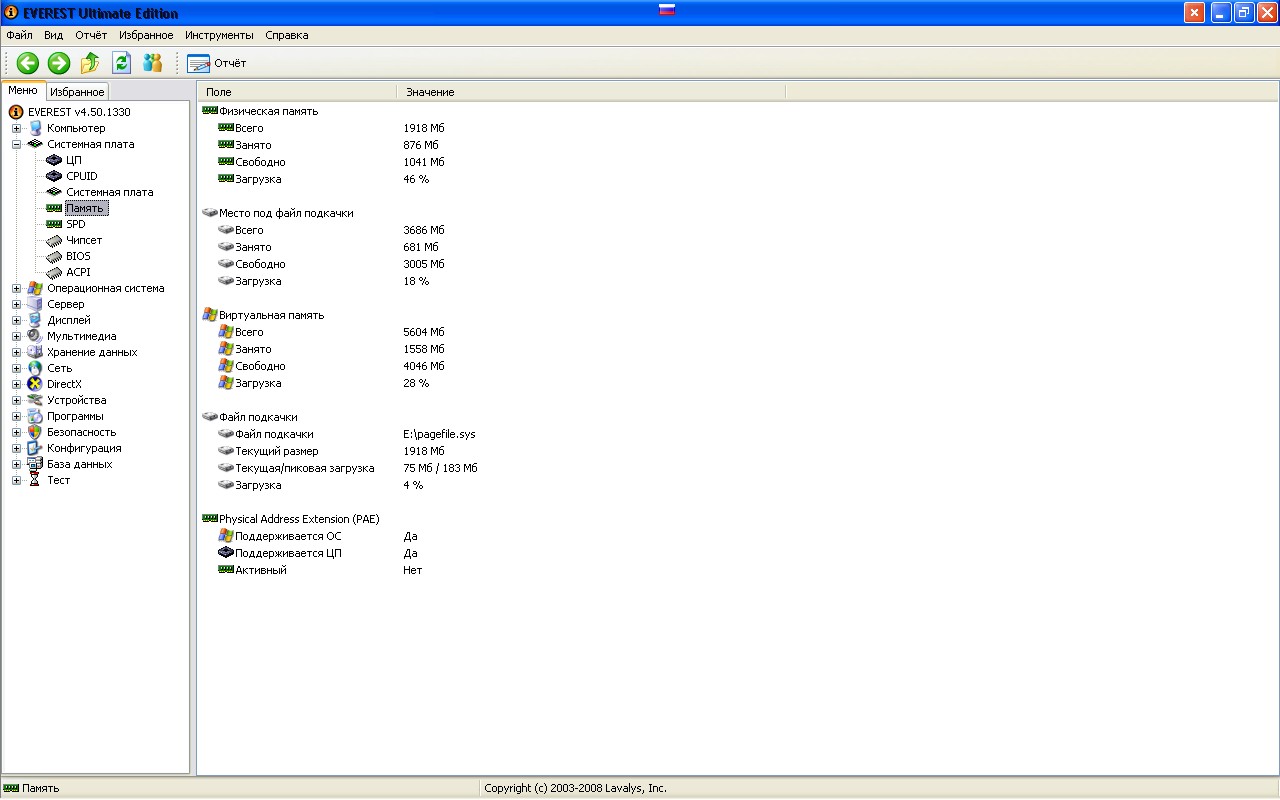Click the green Forward arrow toolbar icon
This screenshot has width=1280, height=800.
tap(59, 63)
